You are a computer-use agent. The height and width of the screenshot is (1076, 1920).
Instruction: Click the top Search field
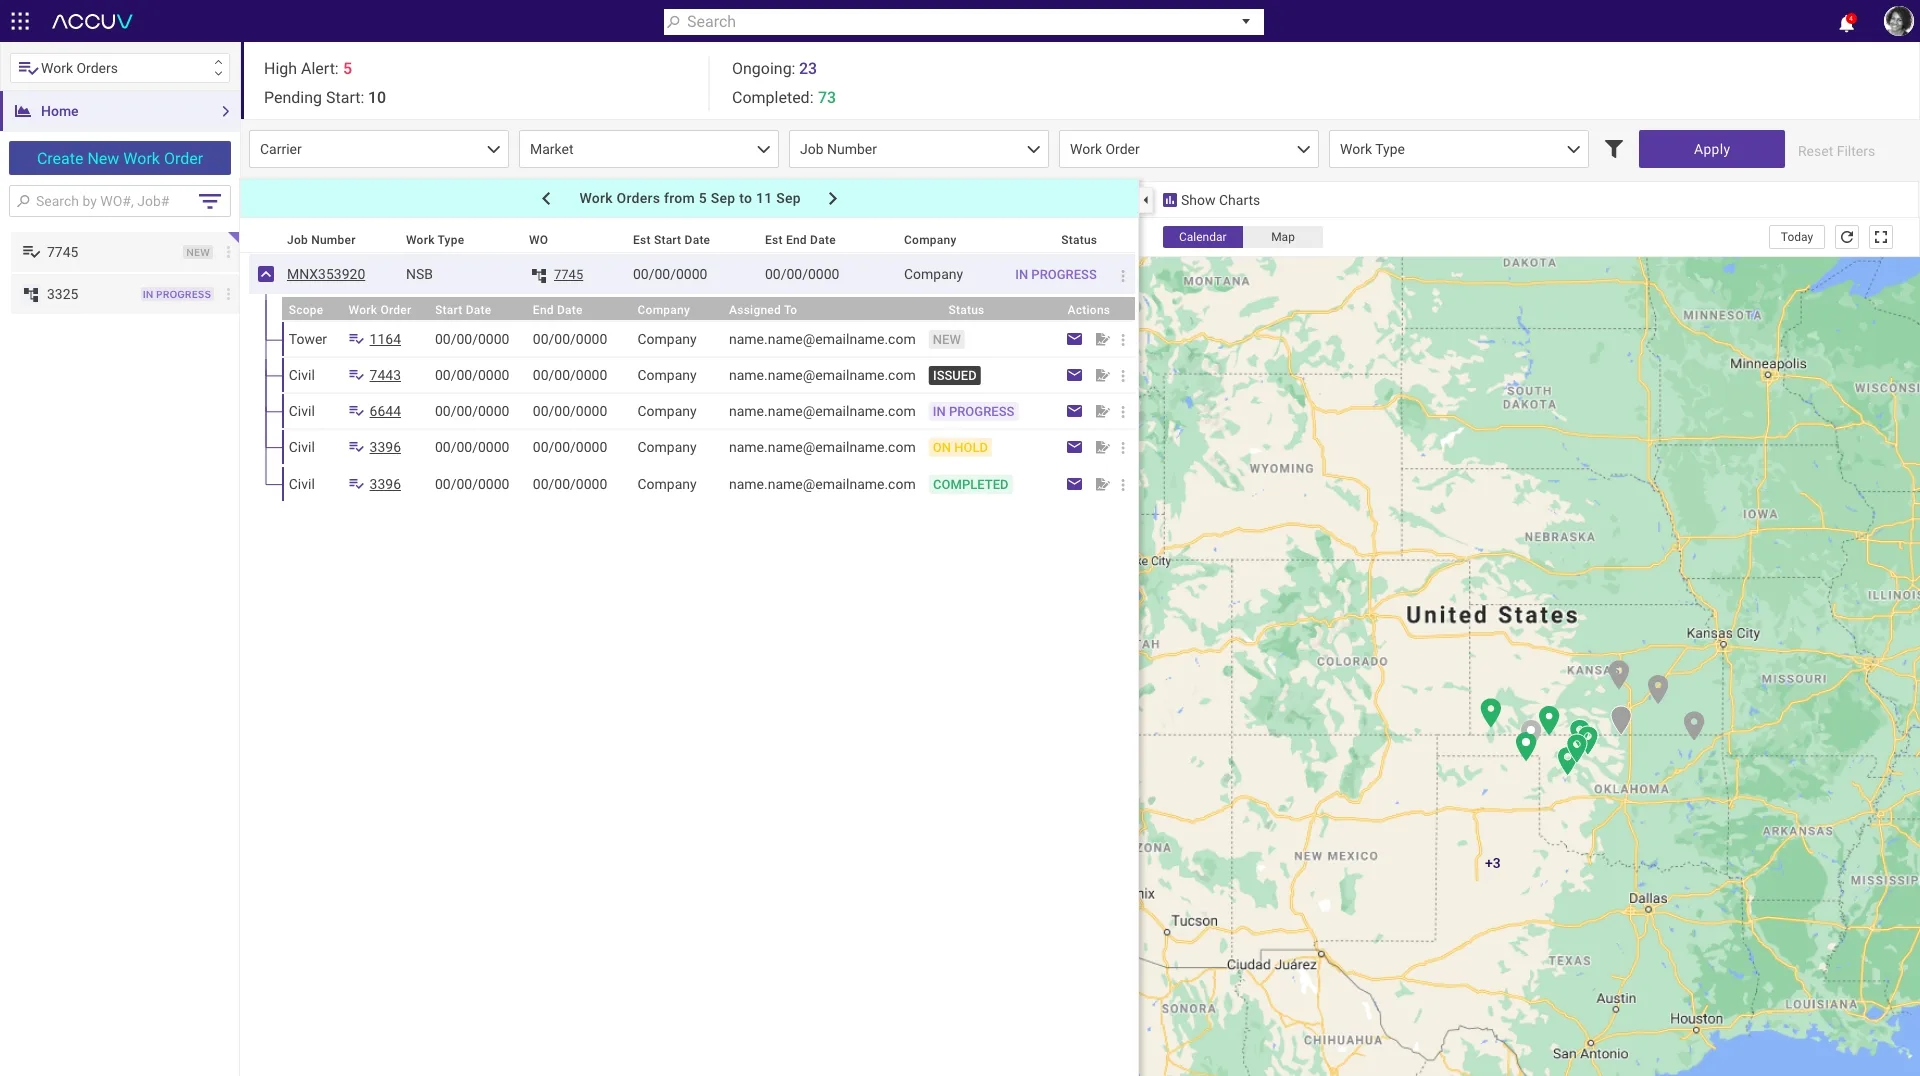point(963,22)
